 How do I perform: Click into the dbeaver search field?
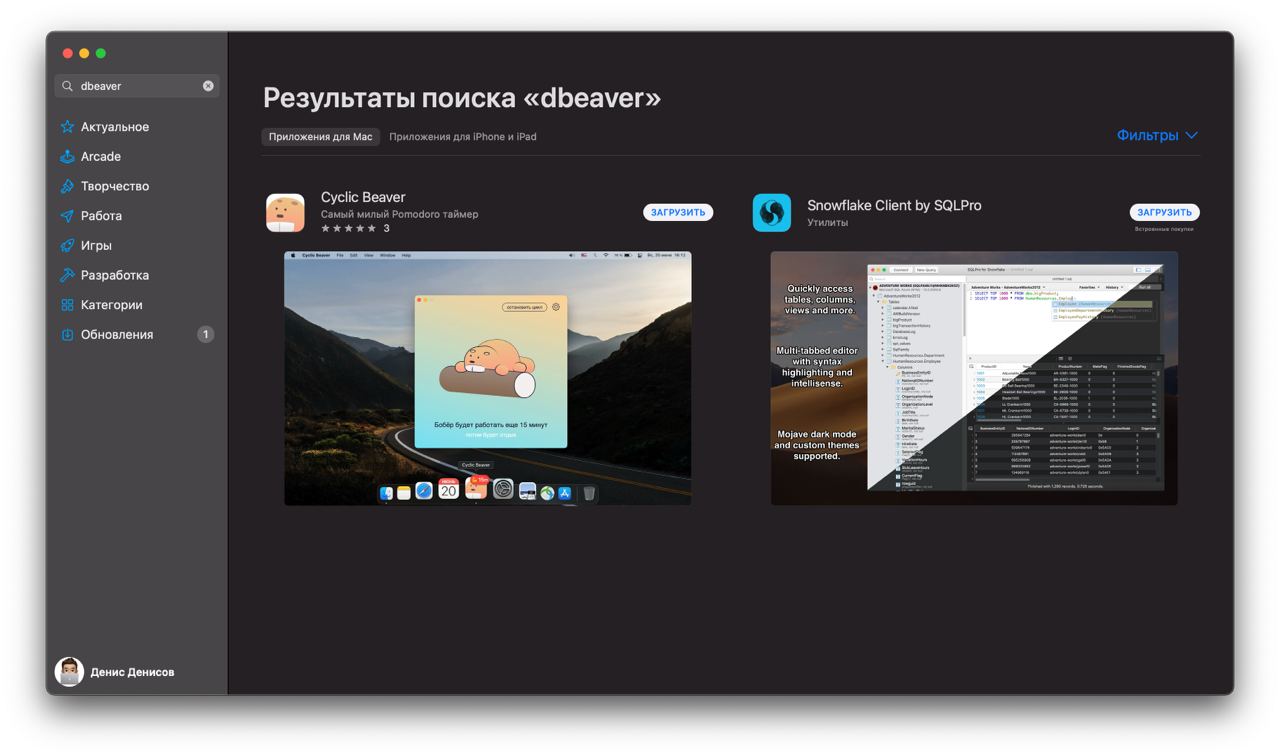point(137,86)
